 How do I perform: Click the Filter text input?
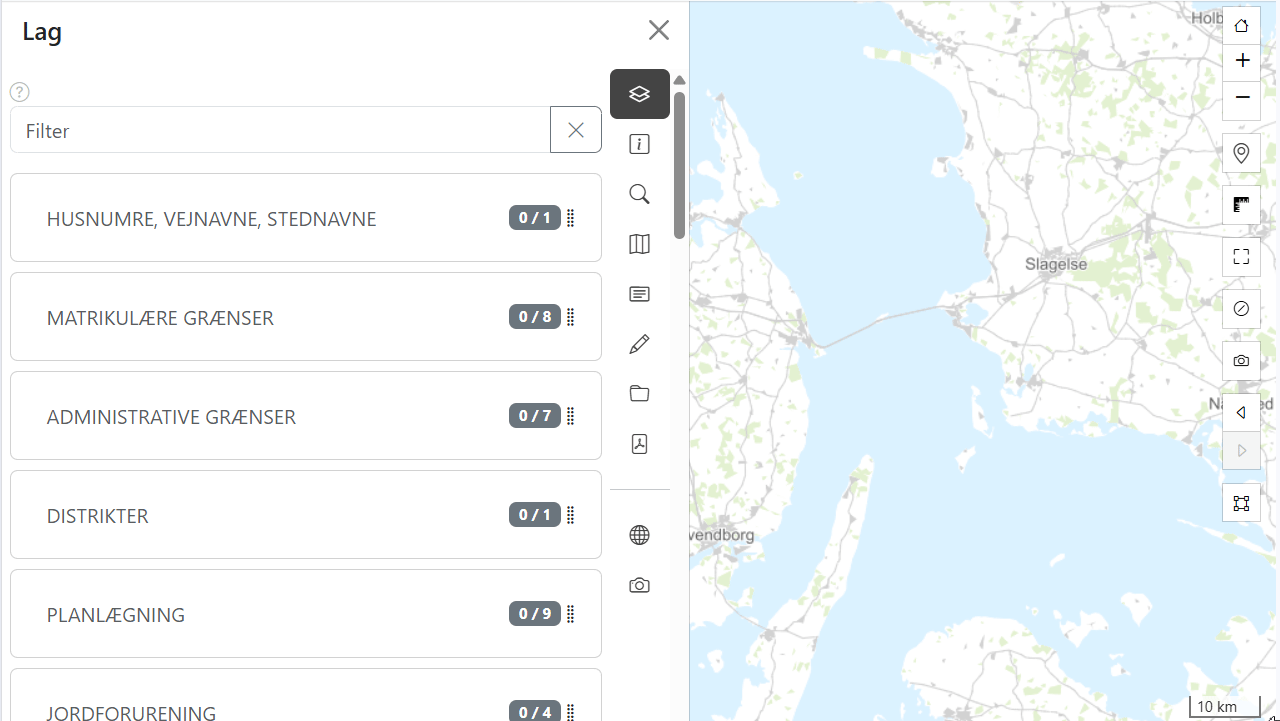click(x=280, y=130)
